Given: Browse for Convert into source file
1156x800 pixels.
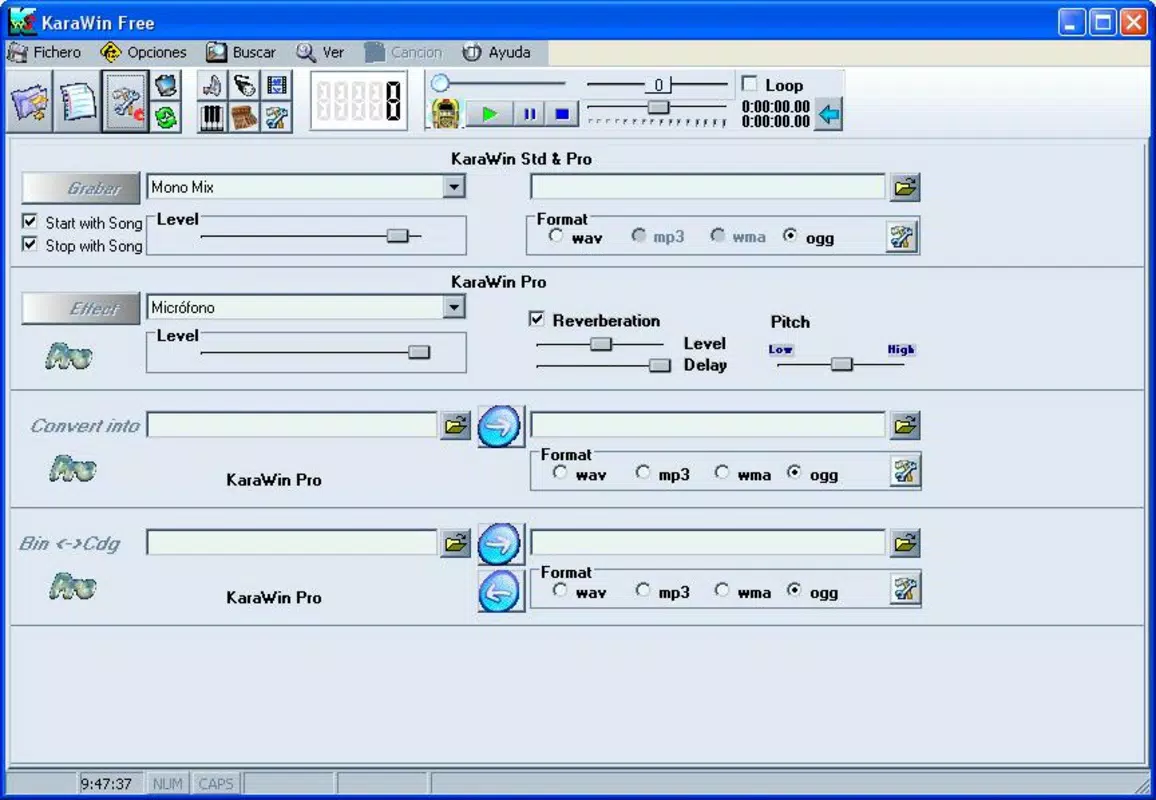Looking at the screenshot, I should 456,425.
